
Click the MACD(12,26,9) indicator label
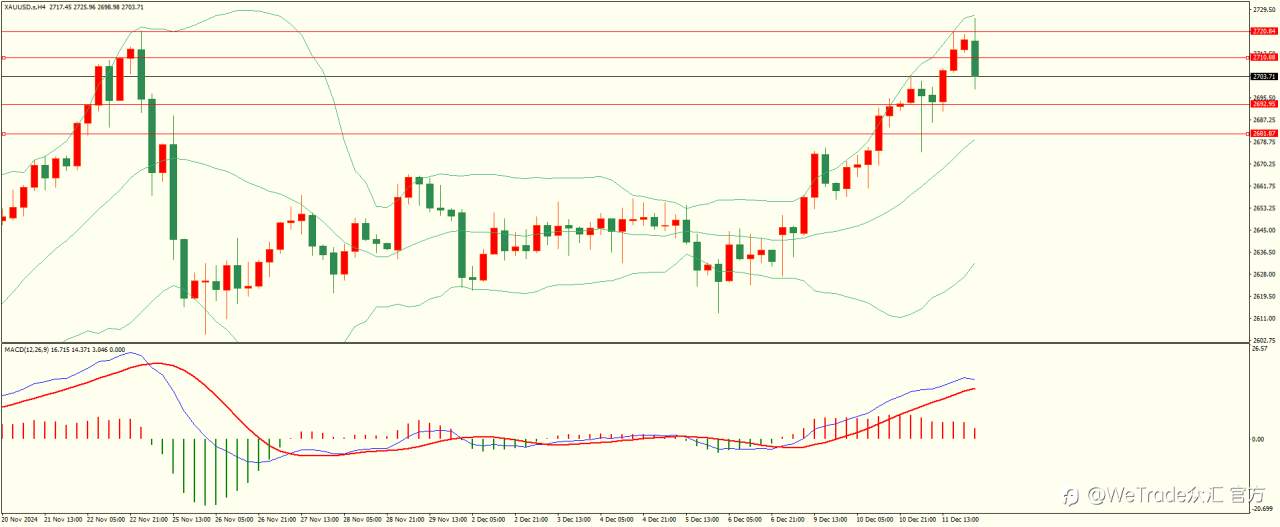point(28,349)
